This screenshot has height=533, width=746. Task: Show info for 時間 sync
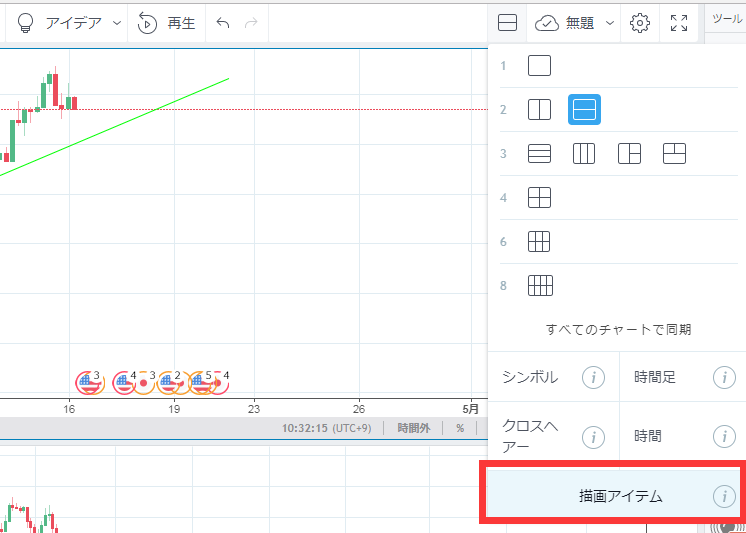click(724, 436)
